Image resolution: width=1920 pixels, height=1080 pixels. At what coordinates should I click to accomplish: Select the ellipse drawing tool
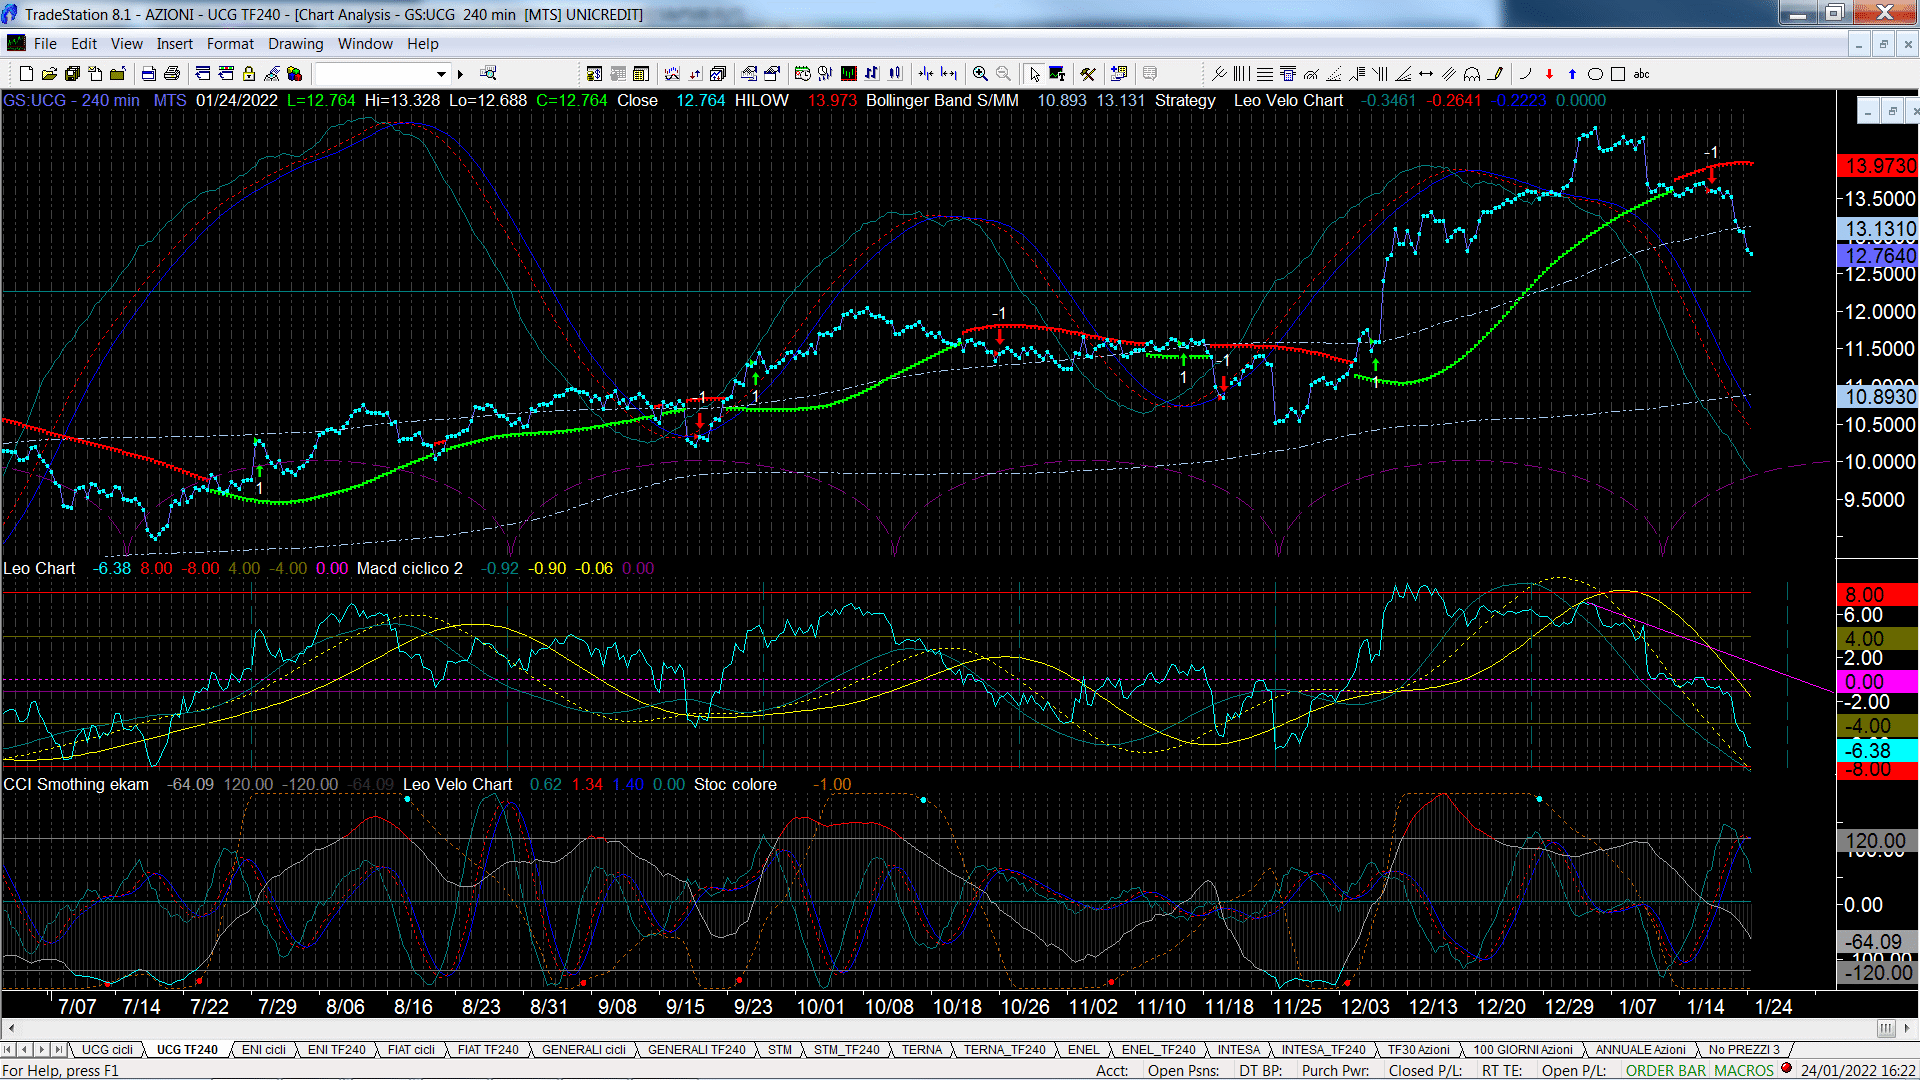(1595, 74)
